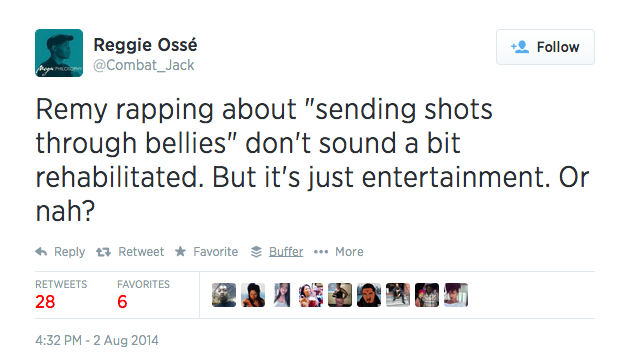Viewport: 630px width, 363px height.
Task: Click the Reply arrow icon
Action: click(41, 252)
